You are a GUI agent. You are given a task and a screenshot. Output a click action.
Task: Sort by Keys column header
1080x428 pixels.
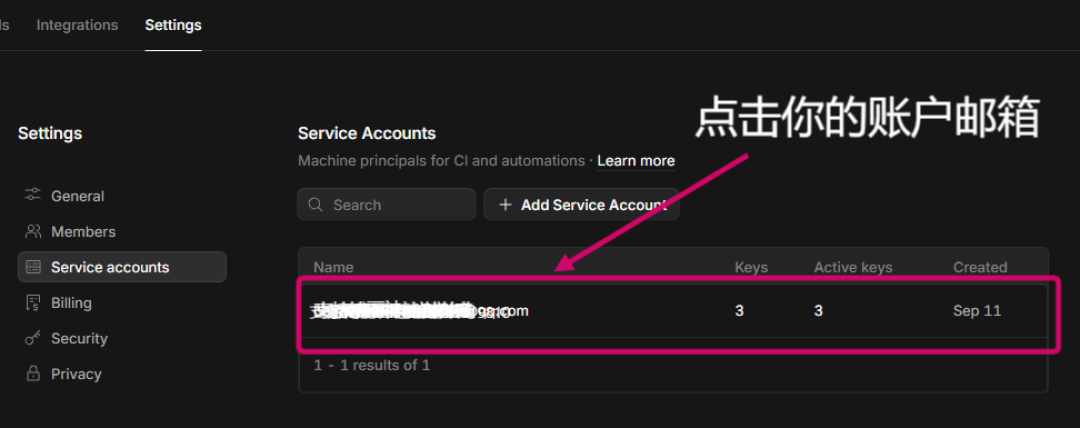click(x=751, y=267)
